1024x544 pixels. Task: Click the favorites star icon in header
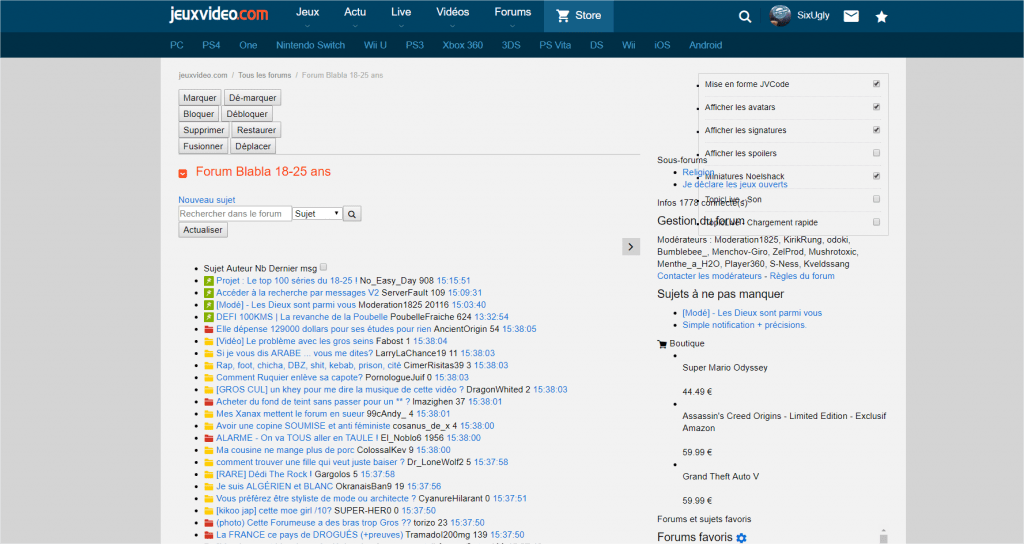[x=881, y=16]
